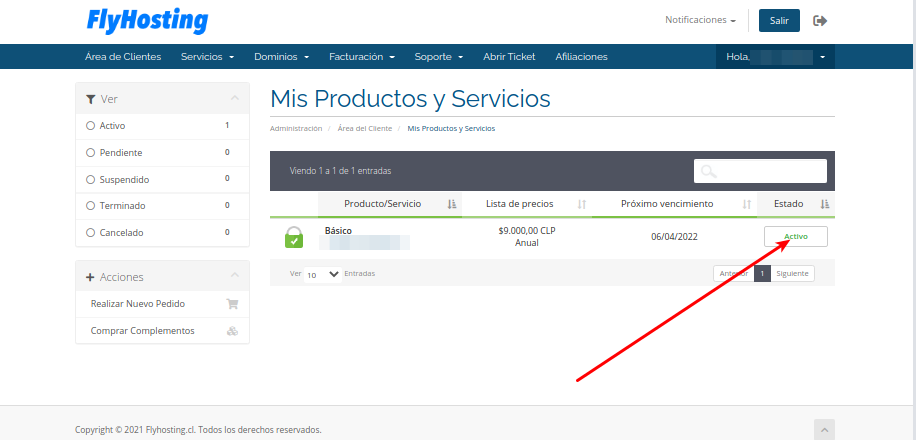
Task: Click the Mis Productos y Servicios breadcrumb text
Action: [x=451, y=129]
